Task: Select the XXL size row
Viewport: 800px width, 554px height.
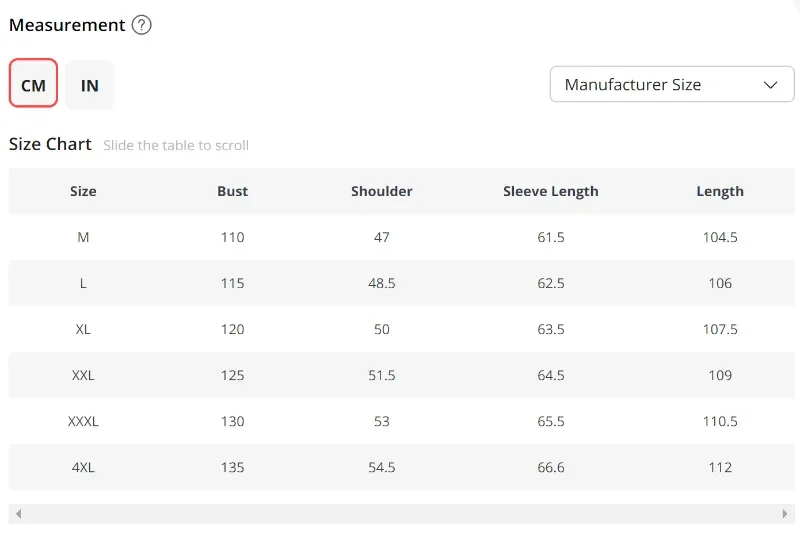Action: 83,375
